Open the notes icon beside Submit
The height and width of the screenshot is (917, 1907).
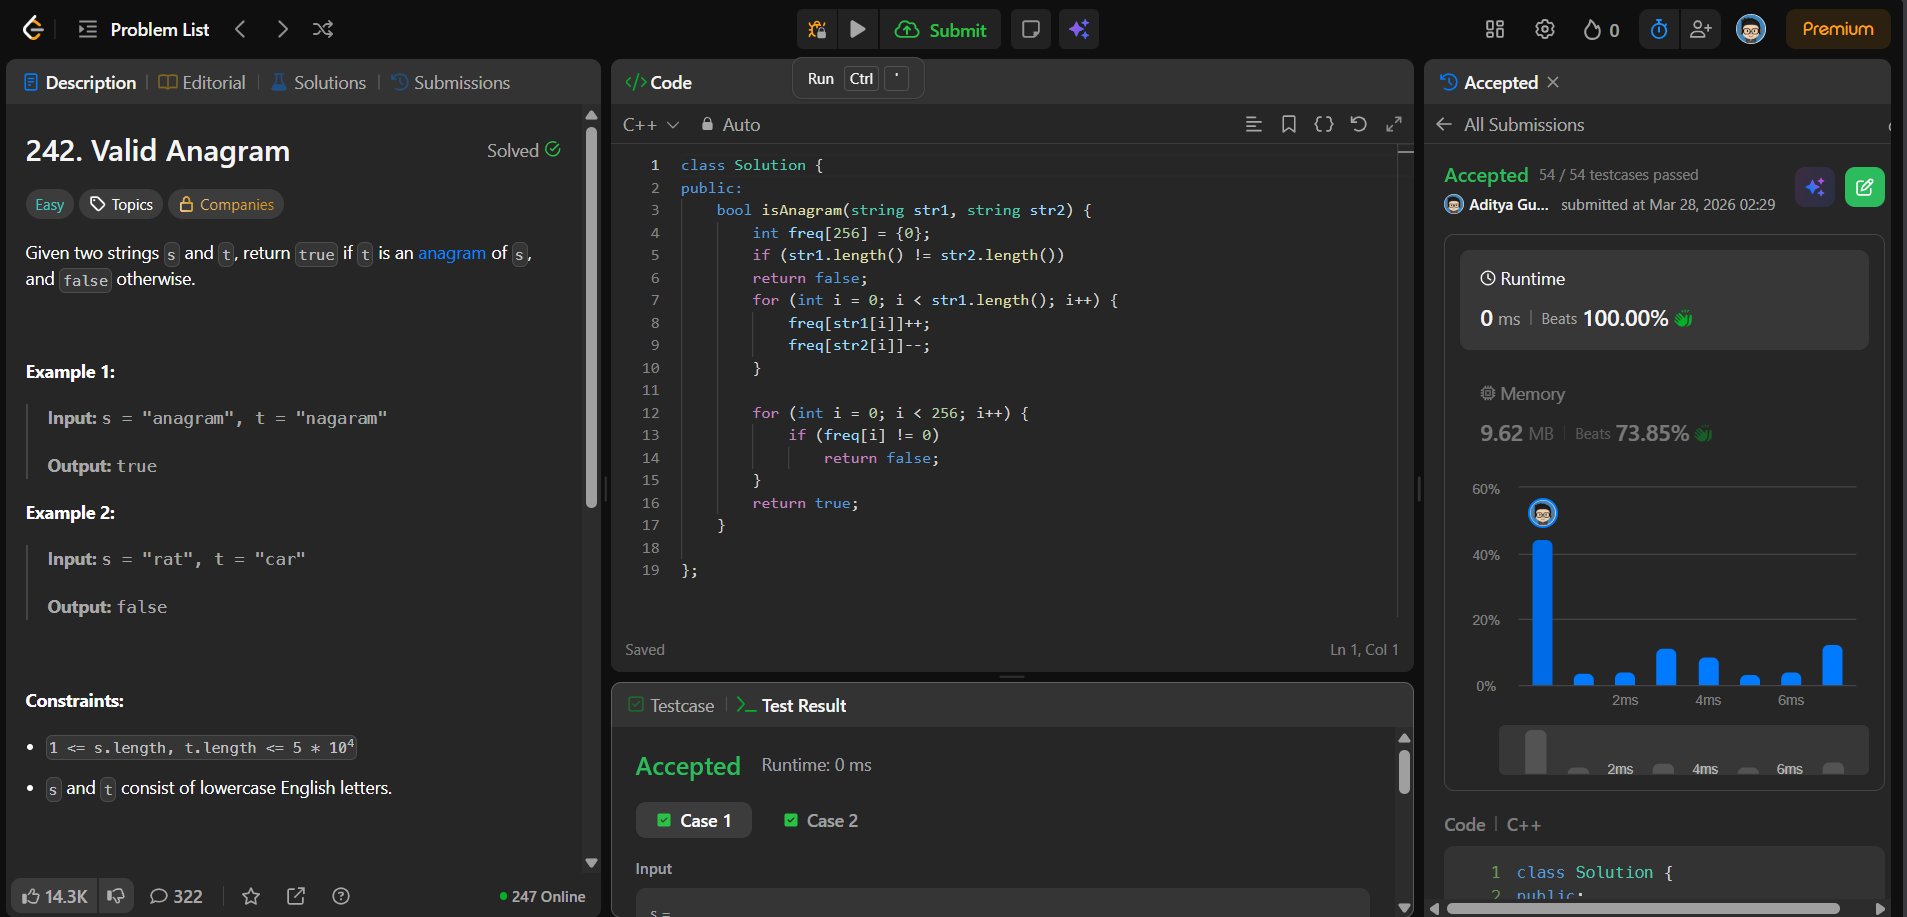click(x=1030, y=30)
